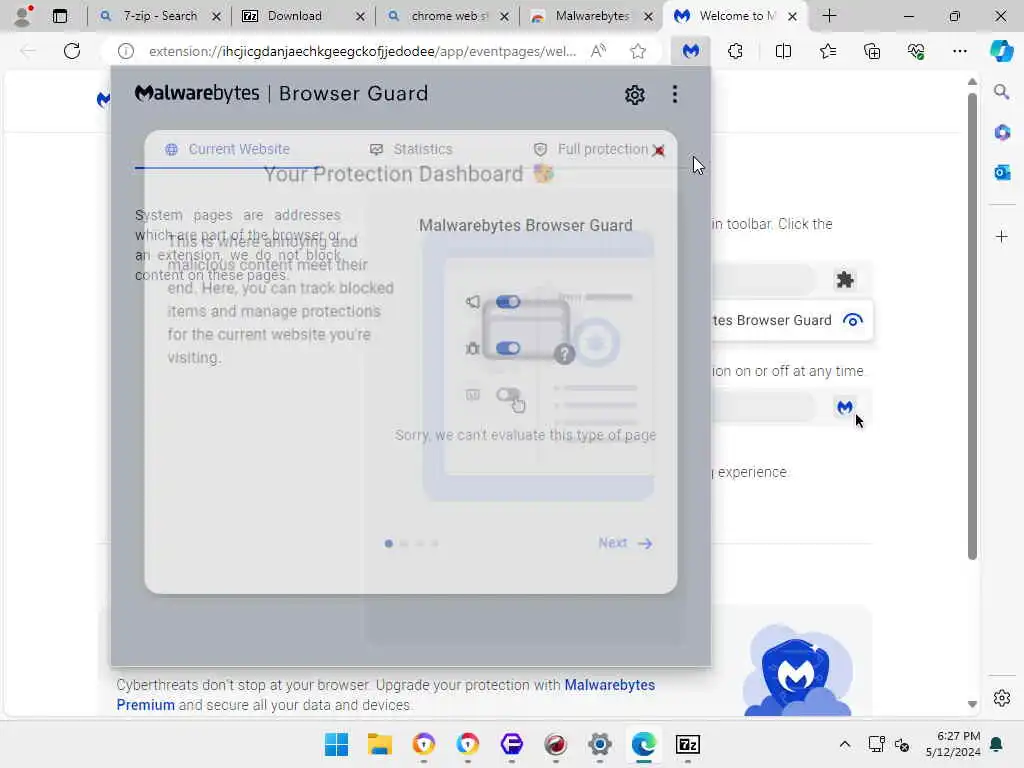Screen dimensions: 1024x768
Task: Open Favorites list icon
Action: pos(827,51)
